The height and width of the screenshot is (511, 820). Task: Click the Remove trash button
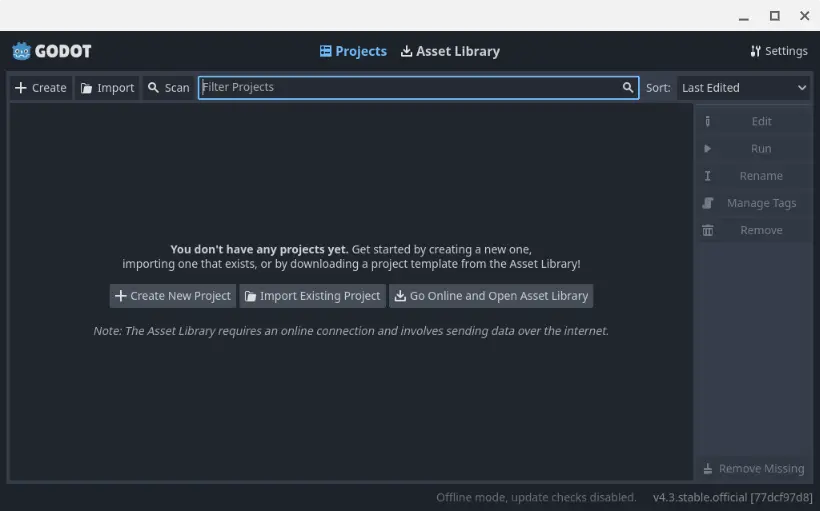[x=752, y=230]
